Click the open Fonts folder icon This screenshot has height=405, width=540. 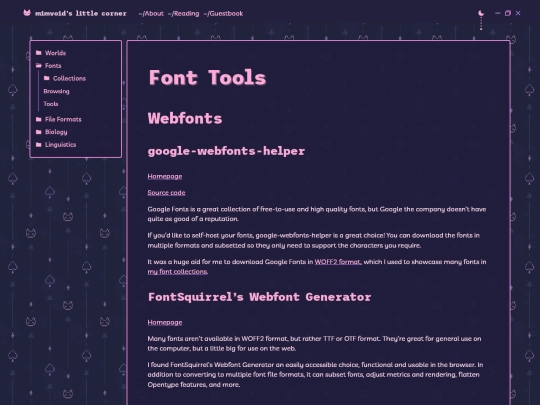[x=39, y=65]
